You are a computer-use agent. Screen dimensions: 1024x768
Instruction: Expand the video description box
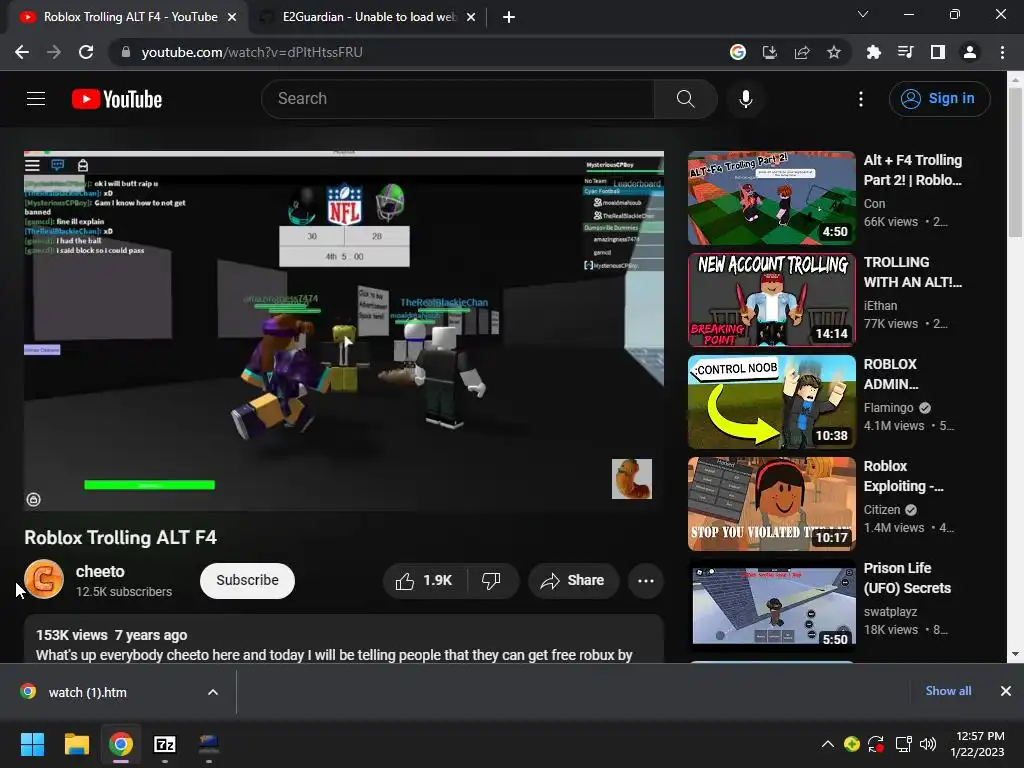point(344,639)
